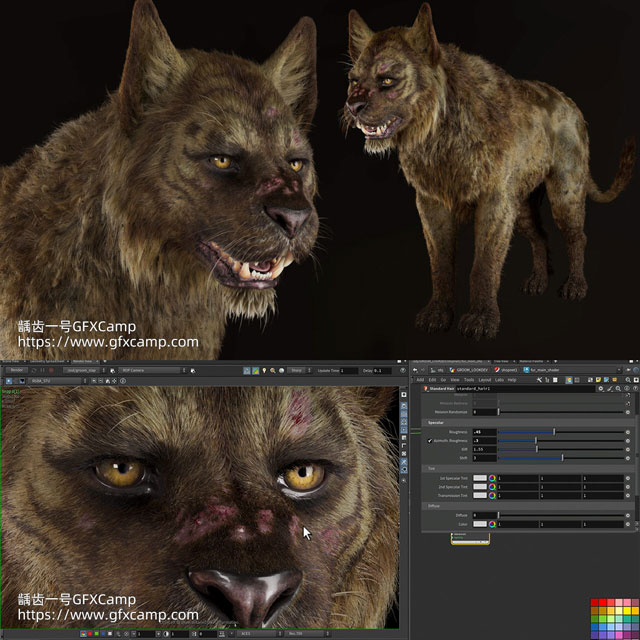This screenshot has height=640, width=640.
Task: Click the grid list icon in network toolbar
Action: (555, 380)
